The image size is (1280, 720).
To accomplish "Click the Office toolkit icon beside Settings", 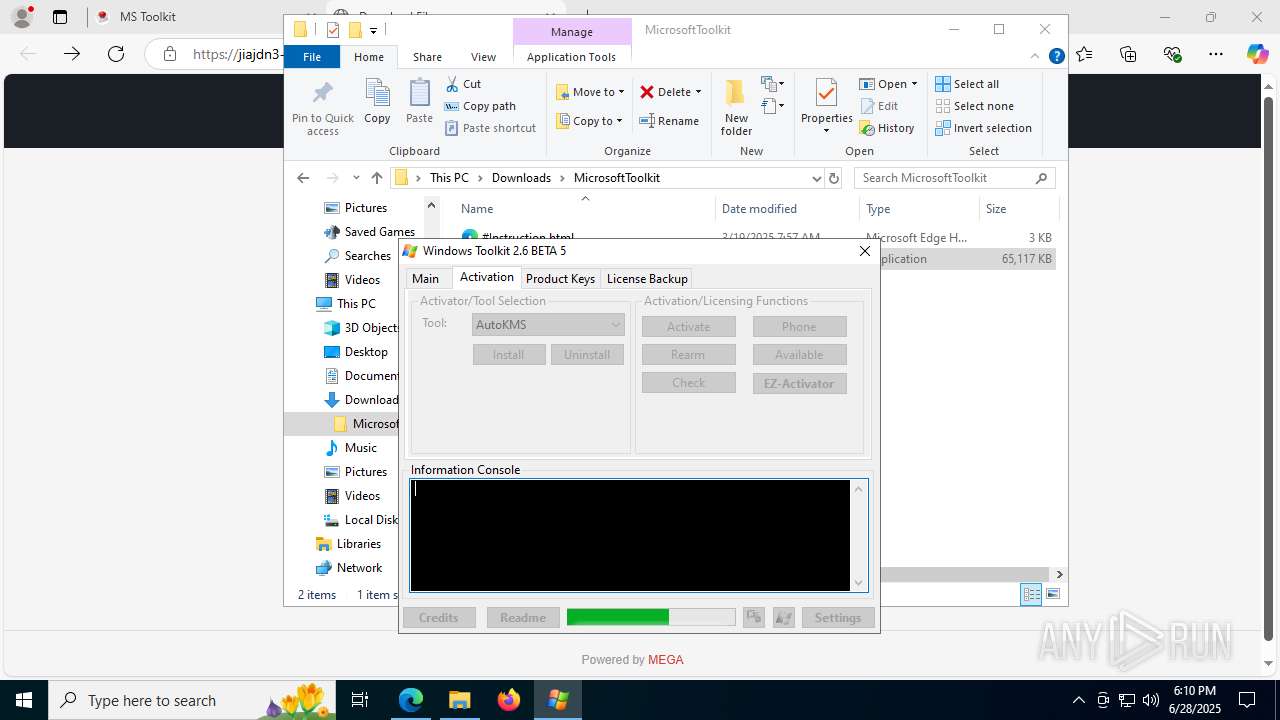I will [x=753, y=618].
